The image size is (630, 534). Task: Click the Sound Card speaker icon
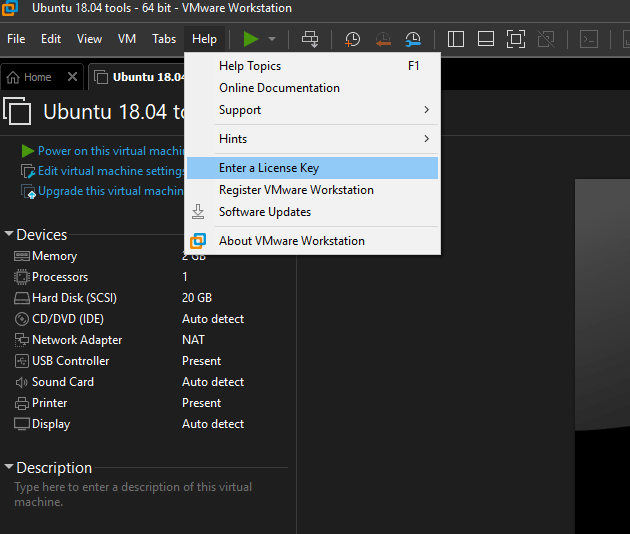(x=22, y=382)
